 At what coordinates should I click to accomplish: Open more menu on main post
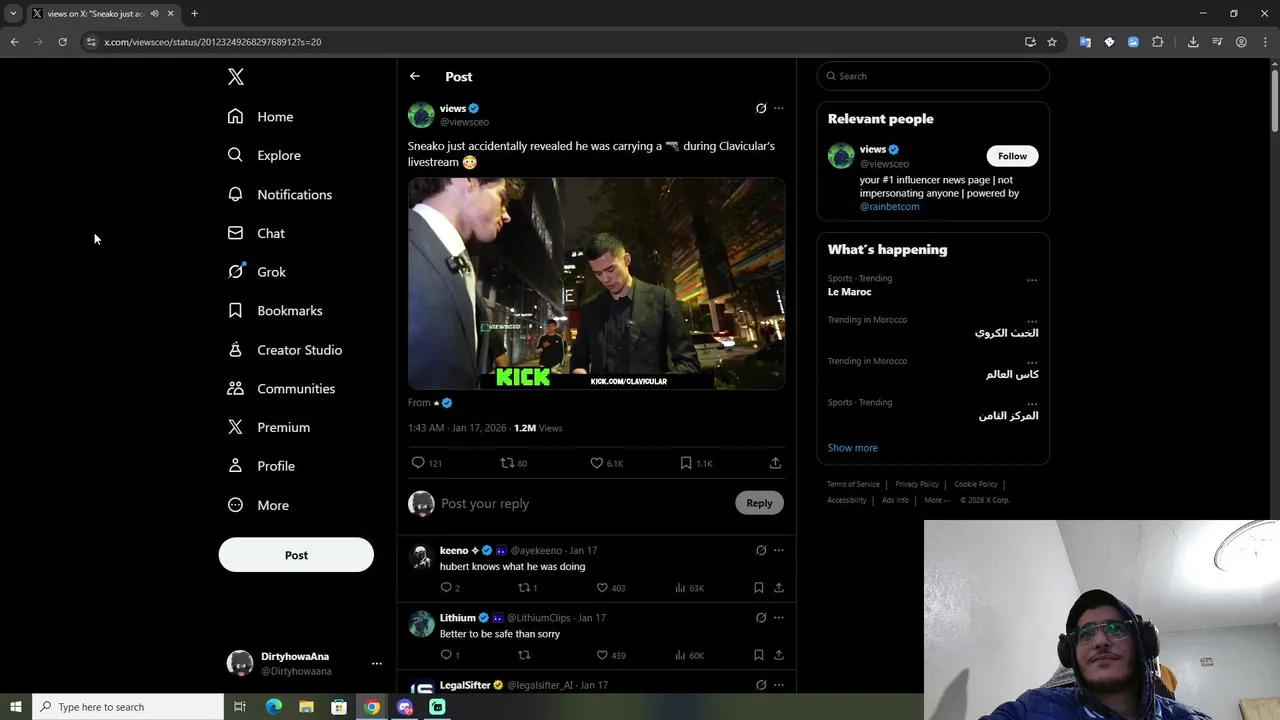(779, 108)
